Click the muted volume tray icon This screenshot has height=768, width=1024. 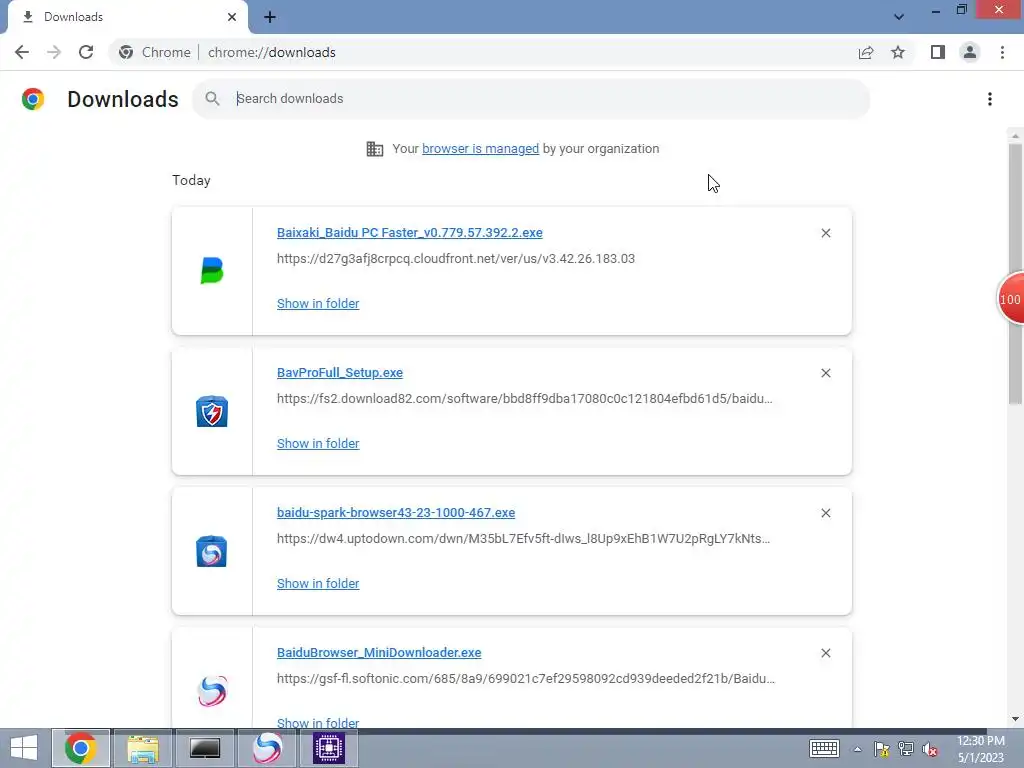click(930, 749)
